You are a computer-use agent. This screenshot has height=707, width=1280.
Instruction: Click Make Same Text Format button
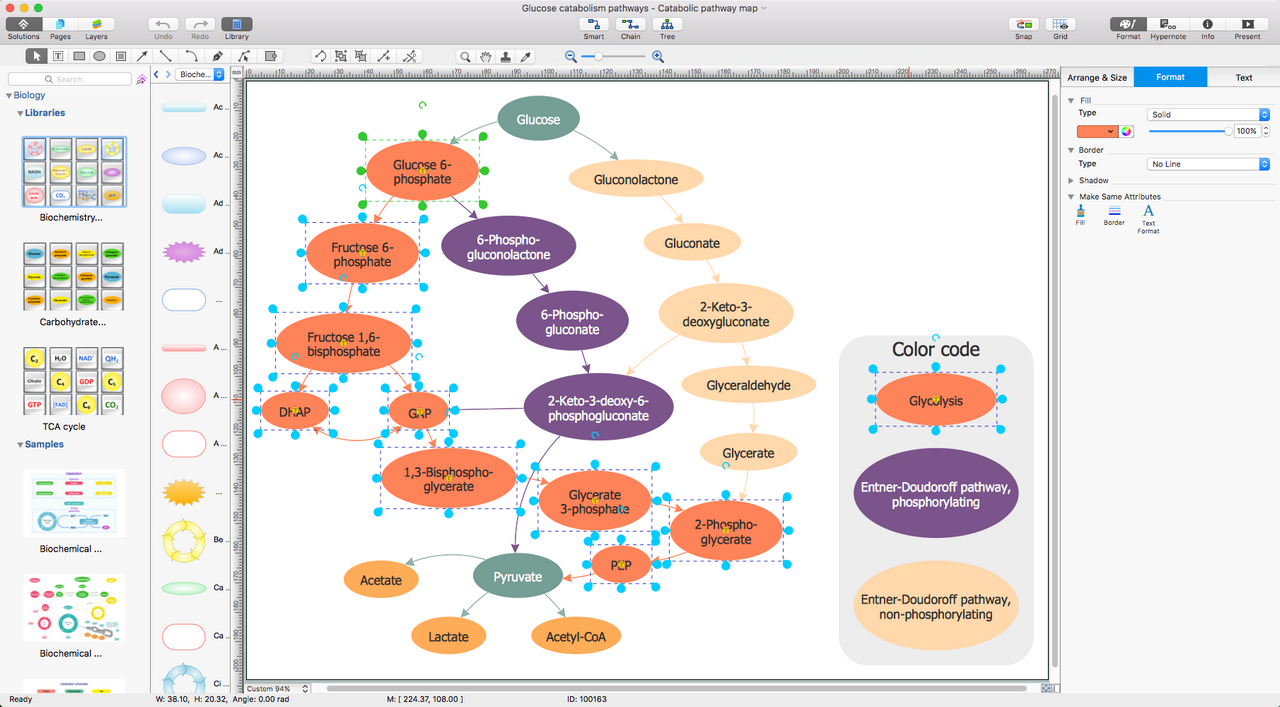[1149, 217]
